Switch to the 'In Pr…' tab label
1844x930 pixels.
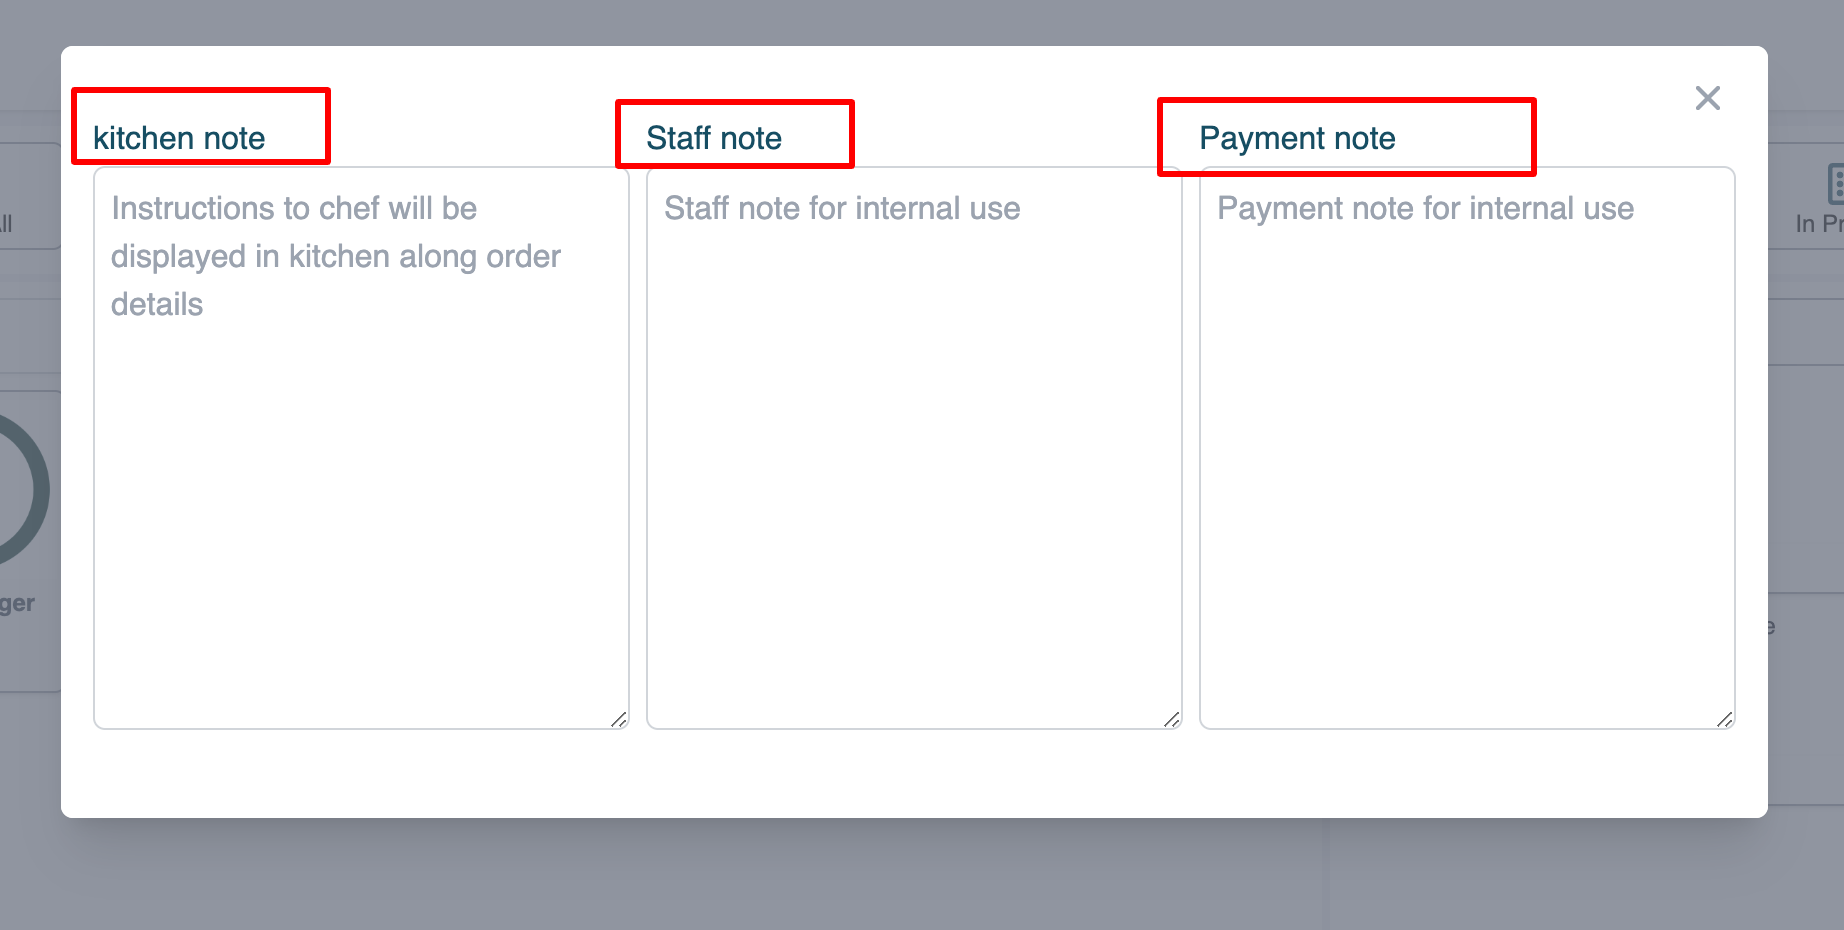coord(1818,224)
